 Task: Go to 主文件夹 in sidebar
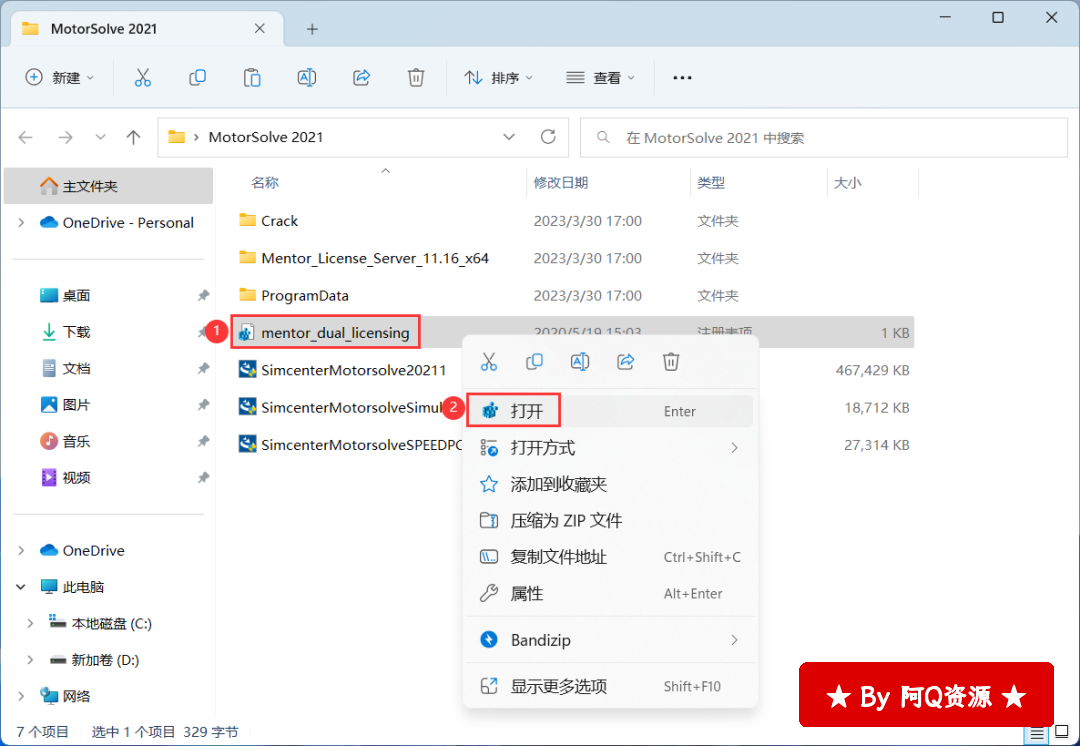108,186
